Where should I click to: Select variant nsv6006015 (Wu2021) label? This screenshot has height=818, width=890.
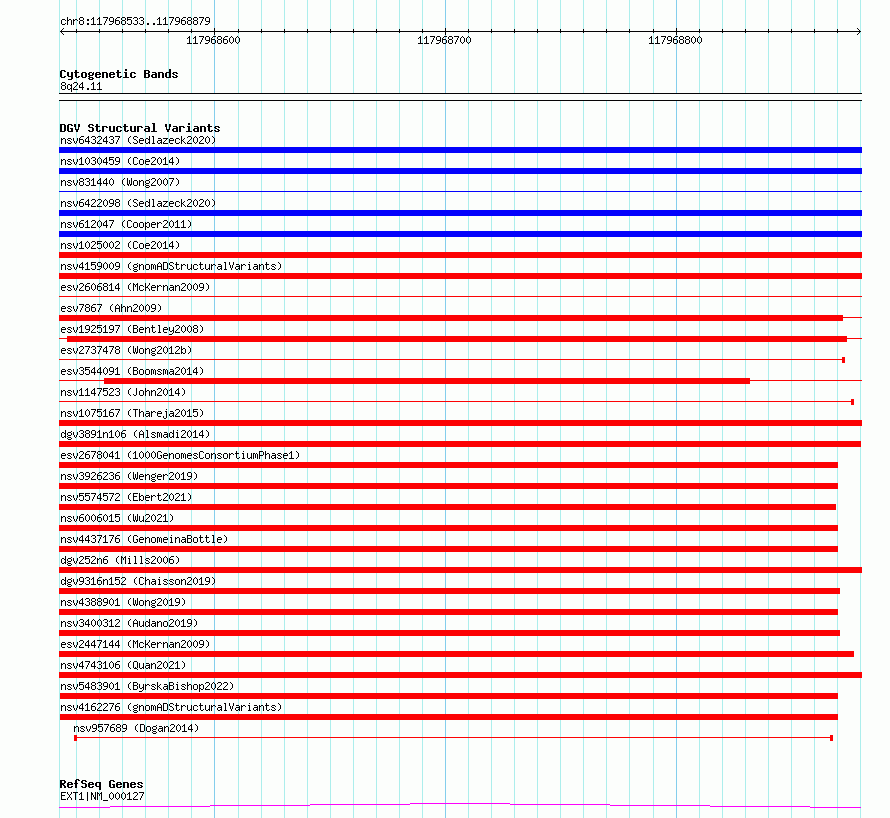coord(117,518)
